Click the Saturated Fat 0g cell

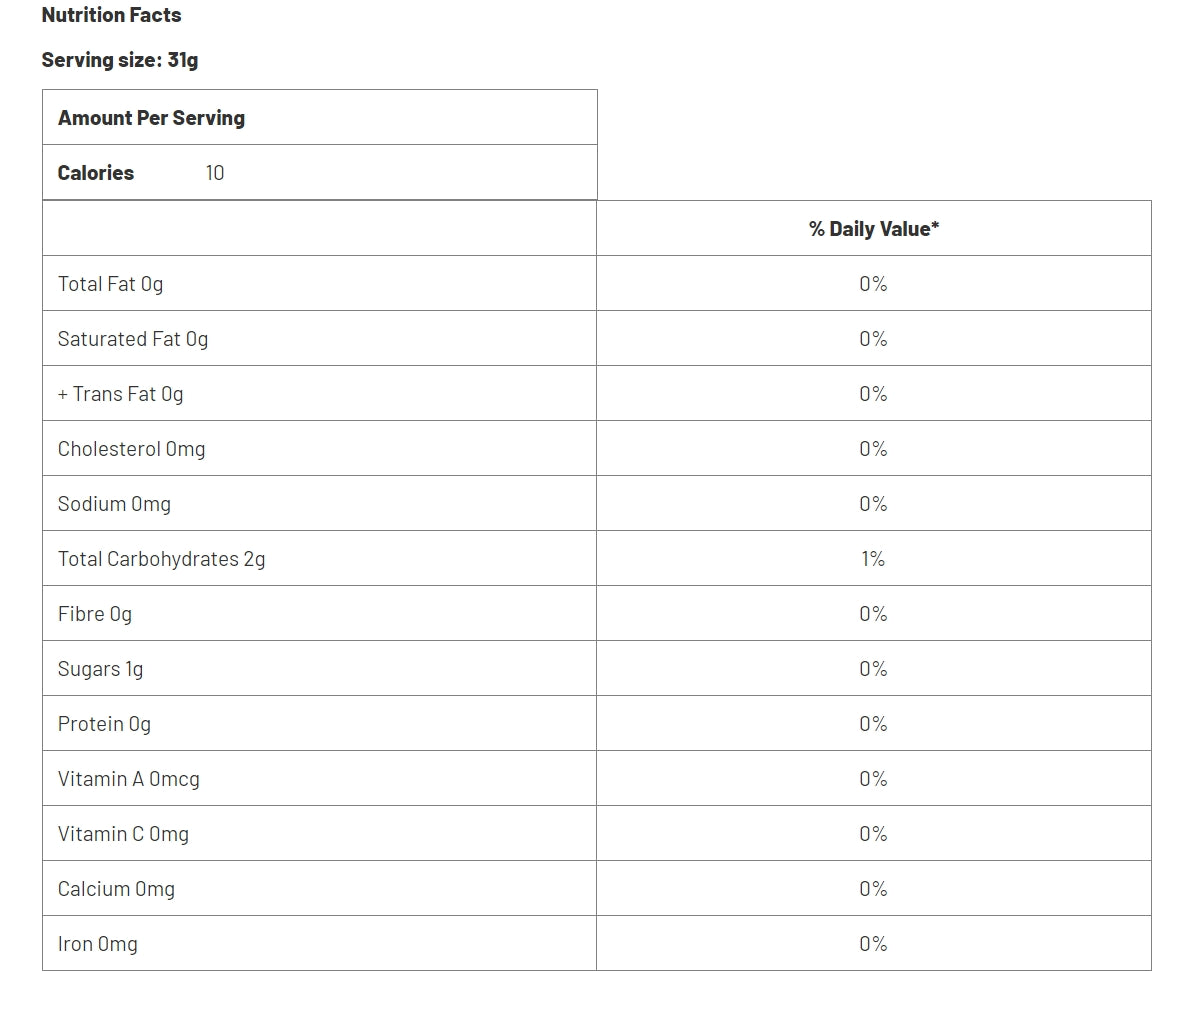pyautogui.click(x=319, y=339)
